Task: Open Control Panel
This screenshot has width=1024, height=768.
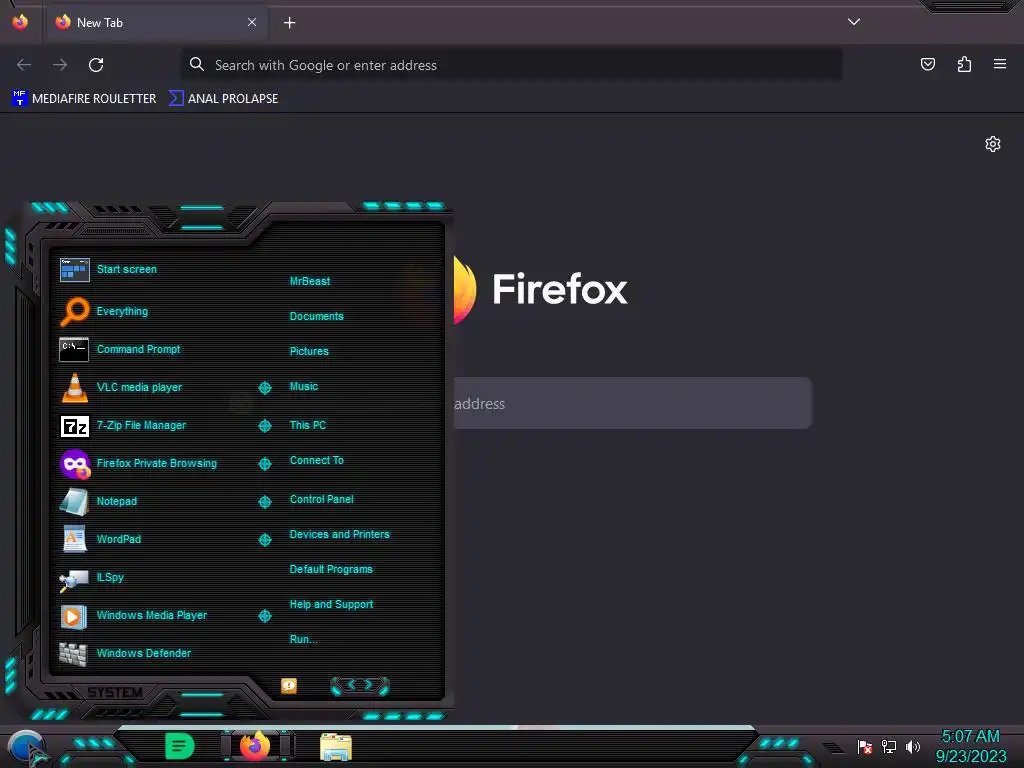Action: tap(321, 500)
